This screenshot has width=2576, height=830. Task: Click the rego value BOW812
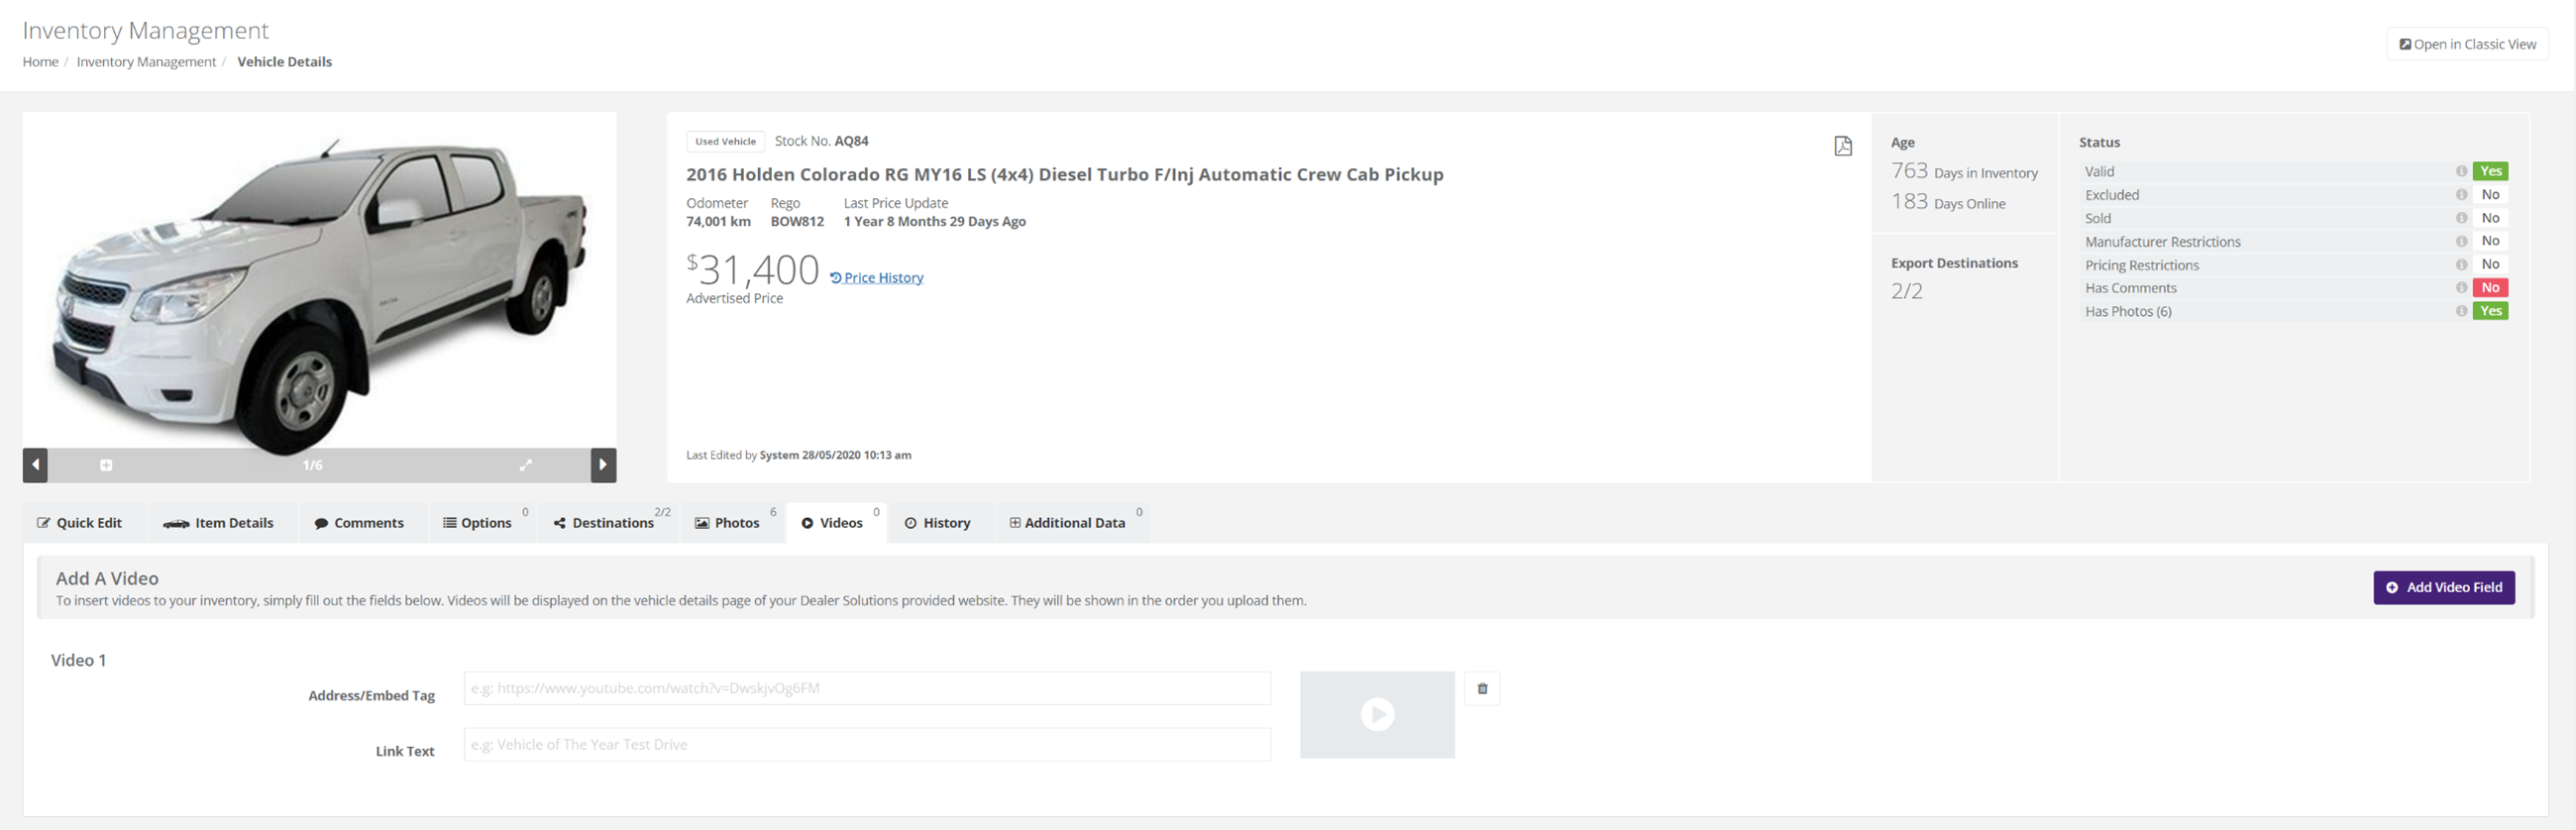point(797,222)
